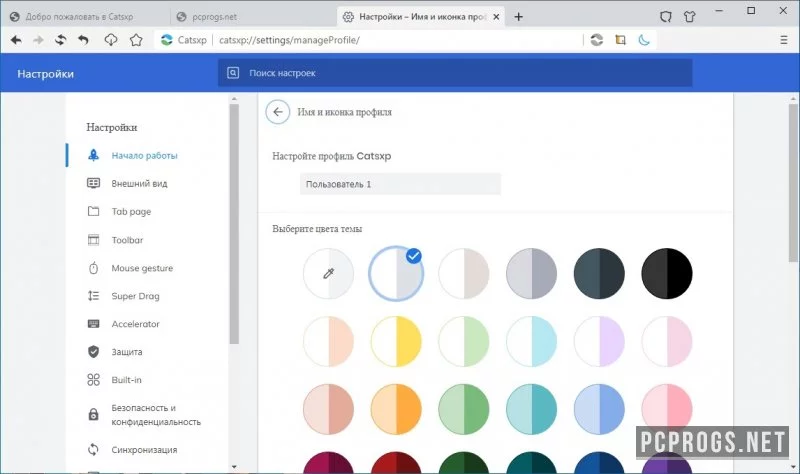Close the Настройки tab
Viewport: 800px width, 474px height.
496,17
